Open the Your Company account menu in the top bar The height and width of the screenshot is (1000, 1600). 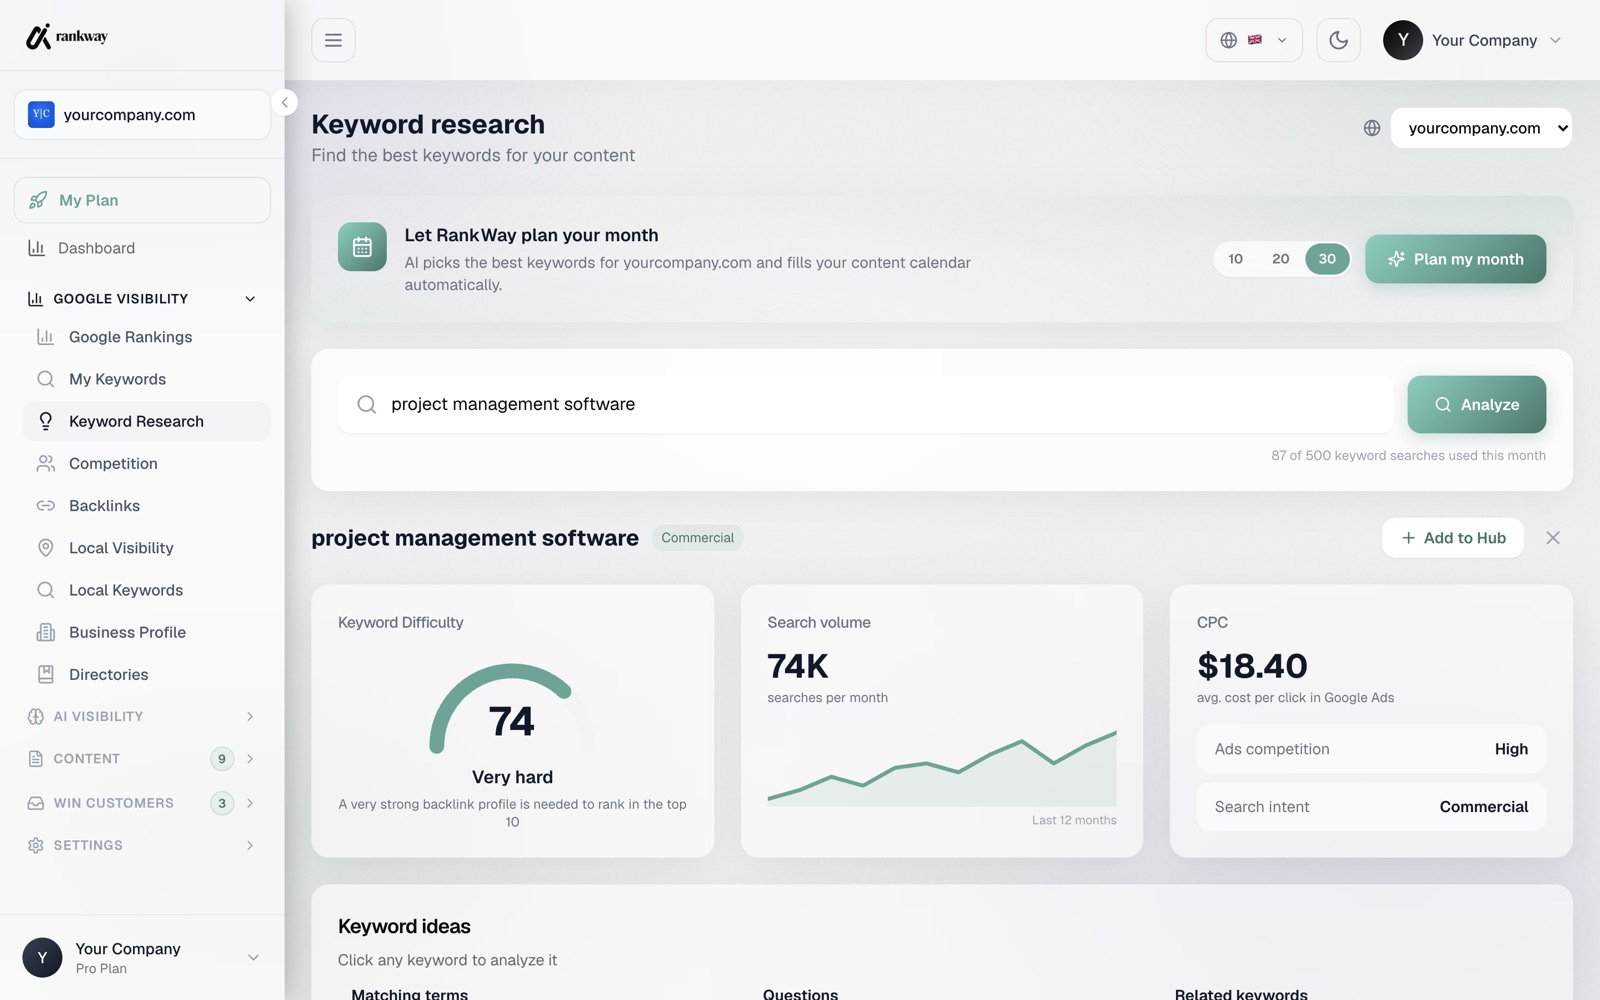(x=1472, y=40)
